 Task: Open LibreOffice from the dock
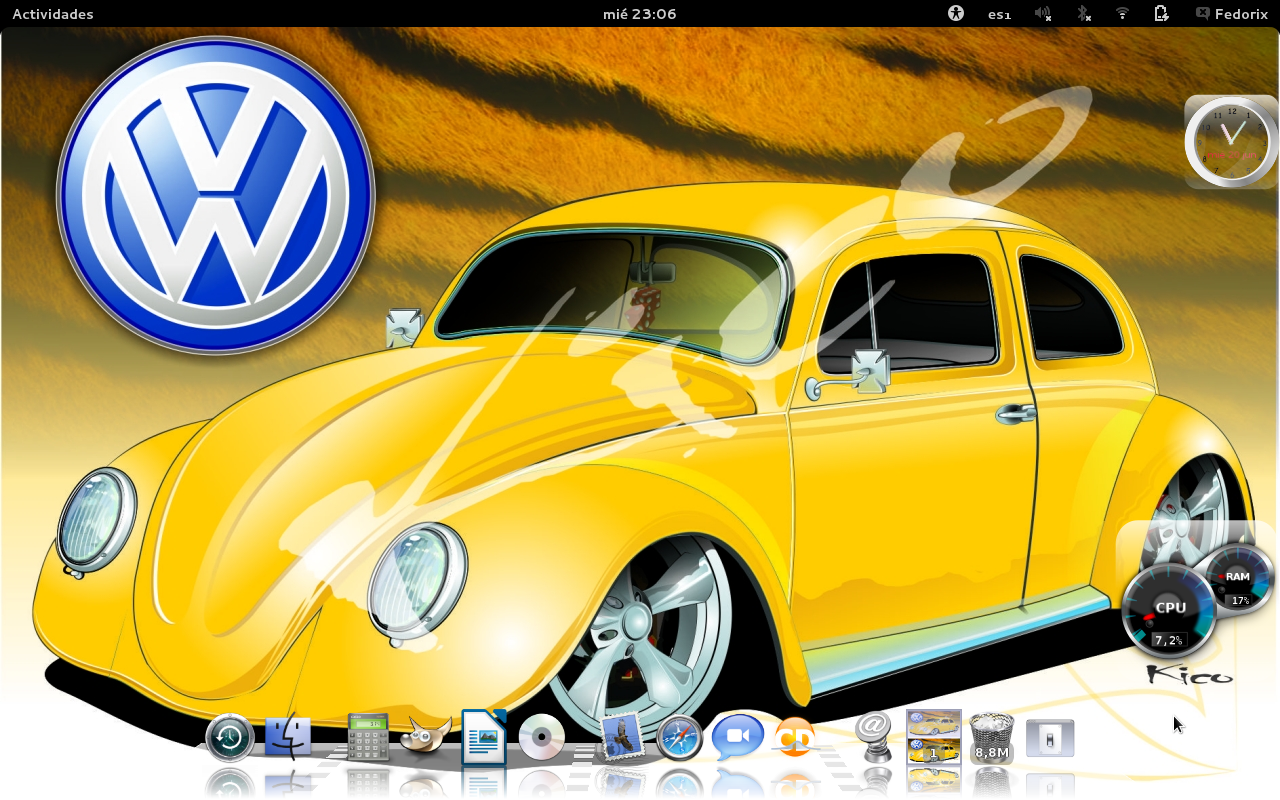[483, 738]
